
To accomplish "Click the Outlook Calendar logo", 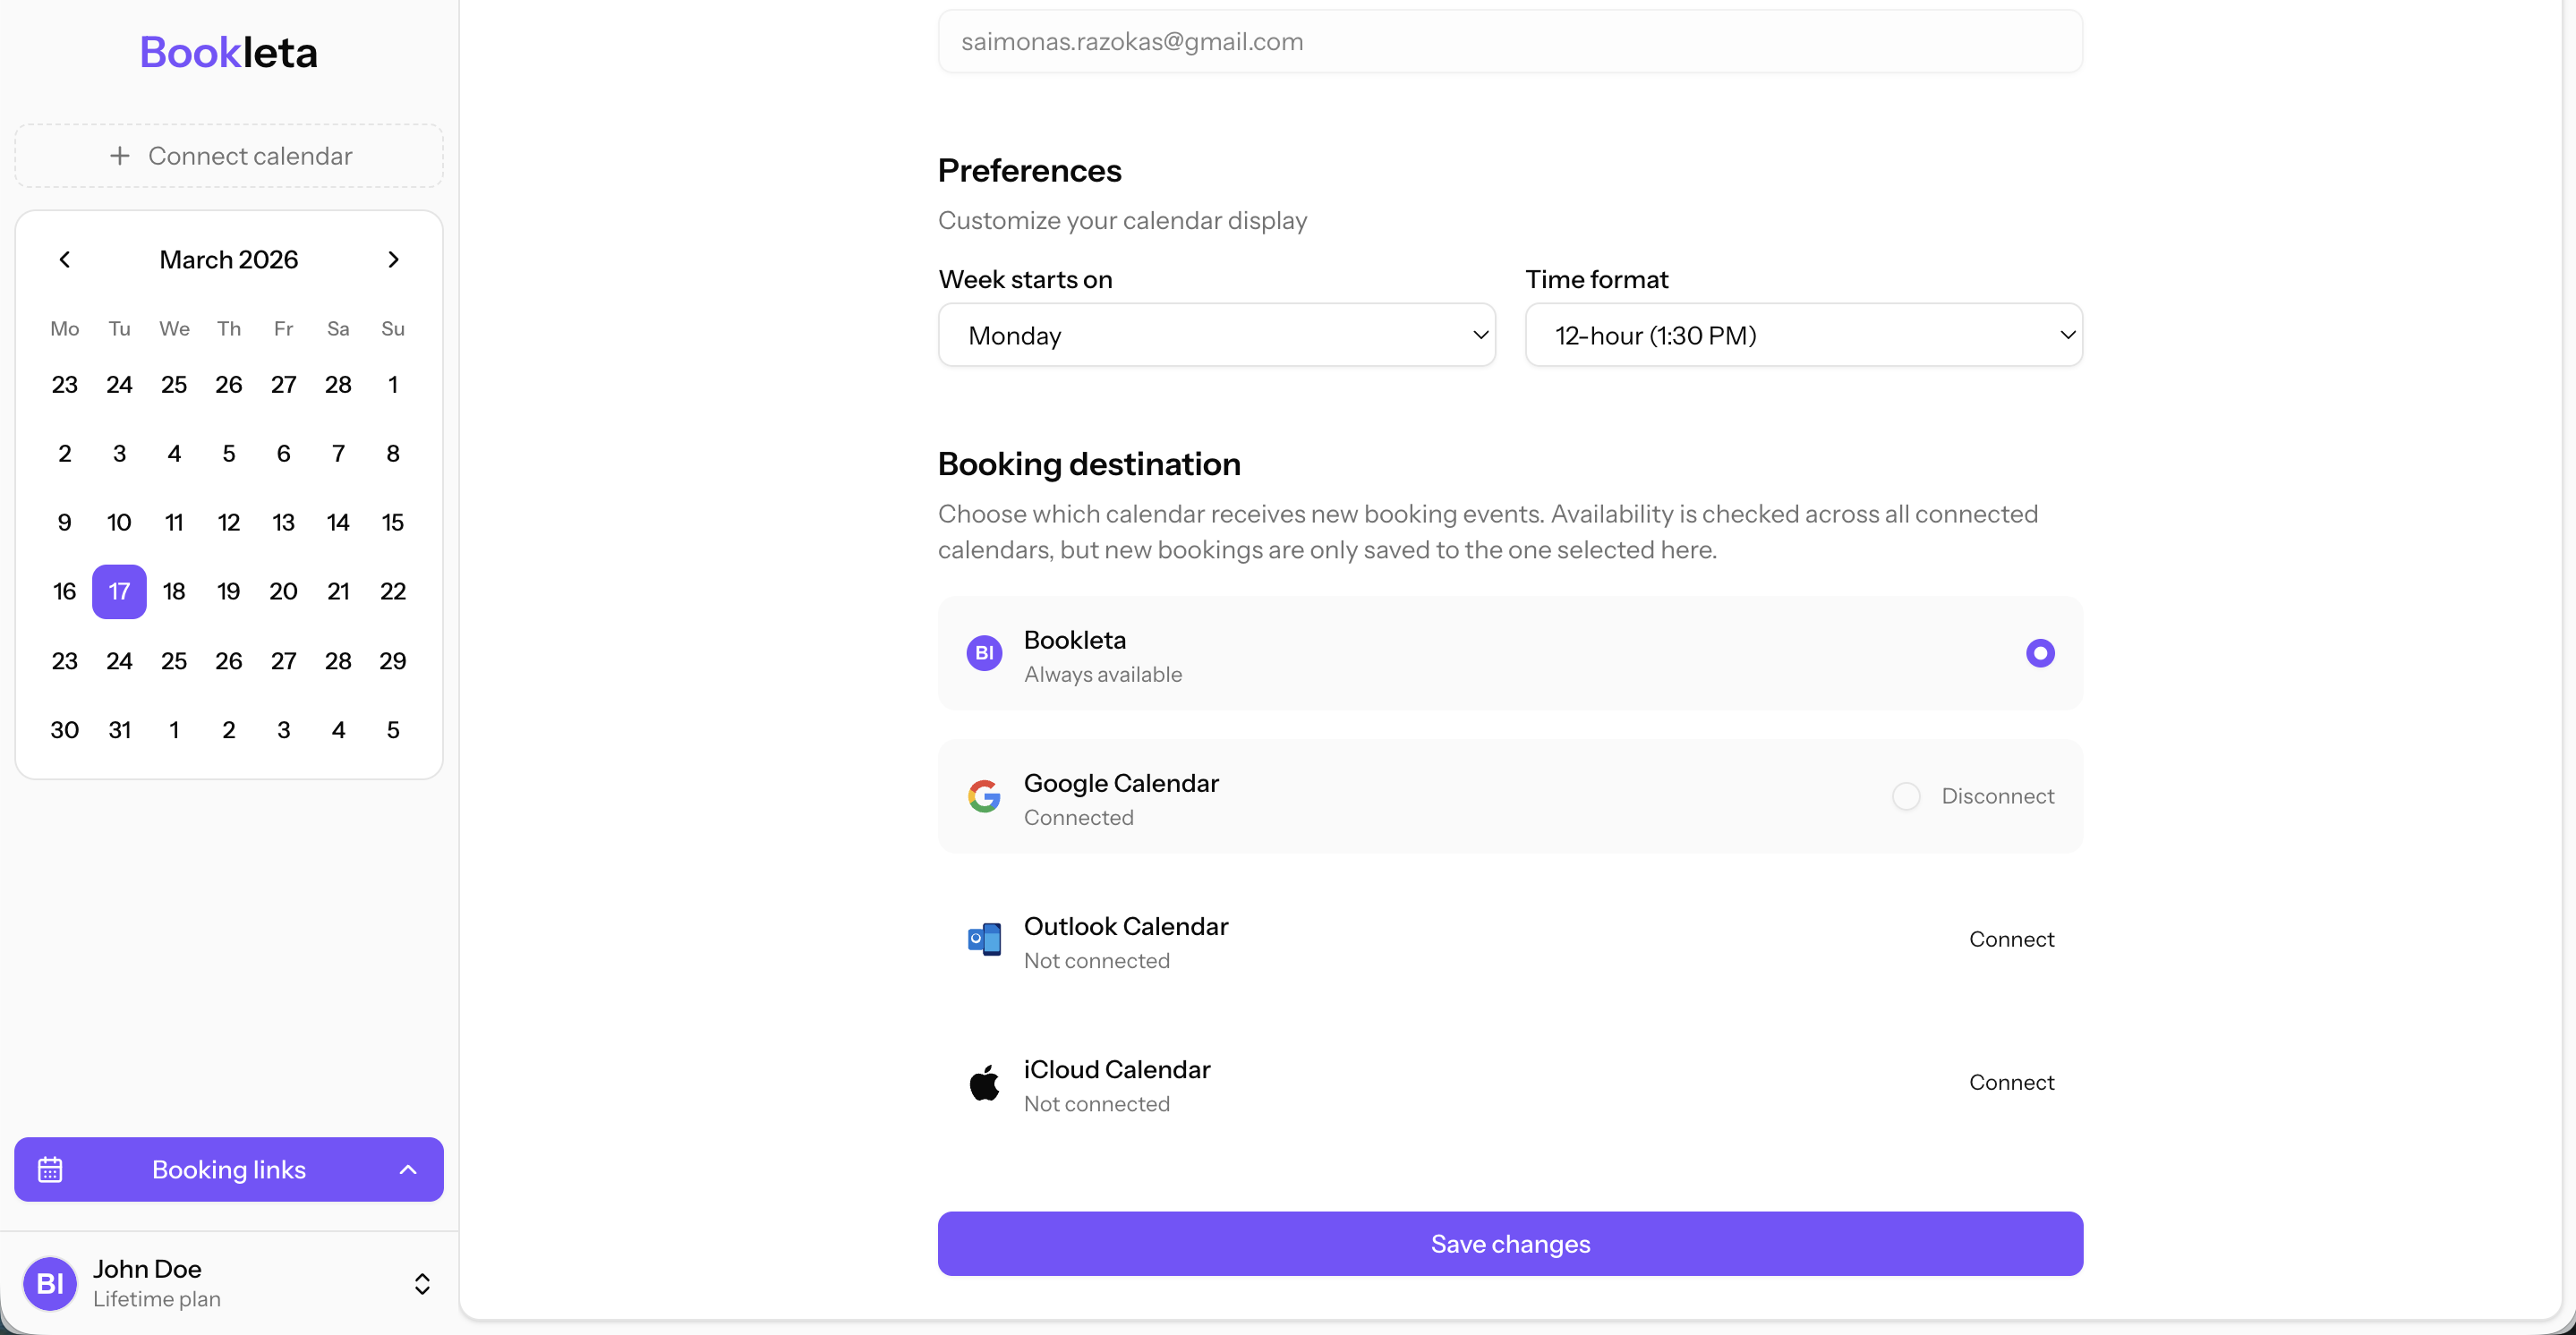I will tap(984, 939).
